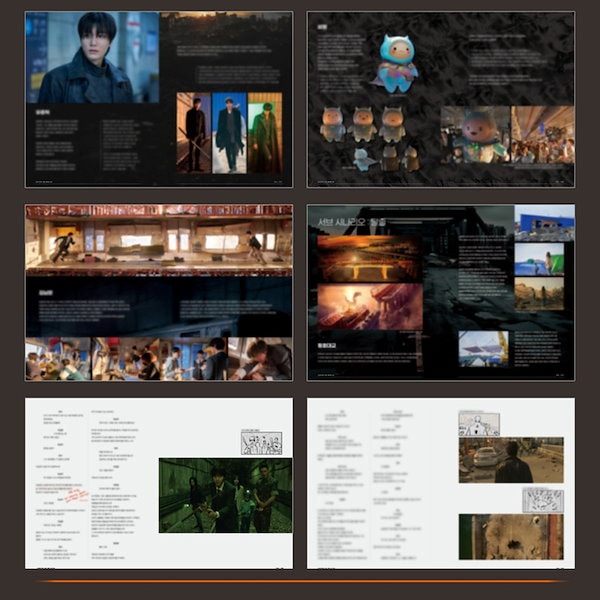The image size is (600, 600).
Task: Open the photo of mascot among the crowd
Action: pyautogui.click(x=475, y=135)
